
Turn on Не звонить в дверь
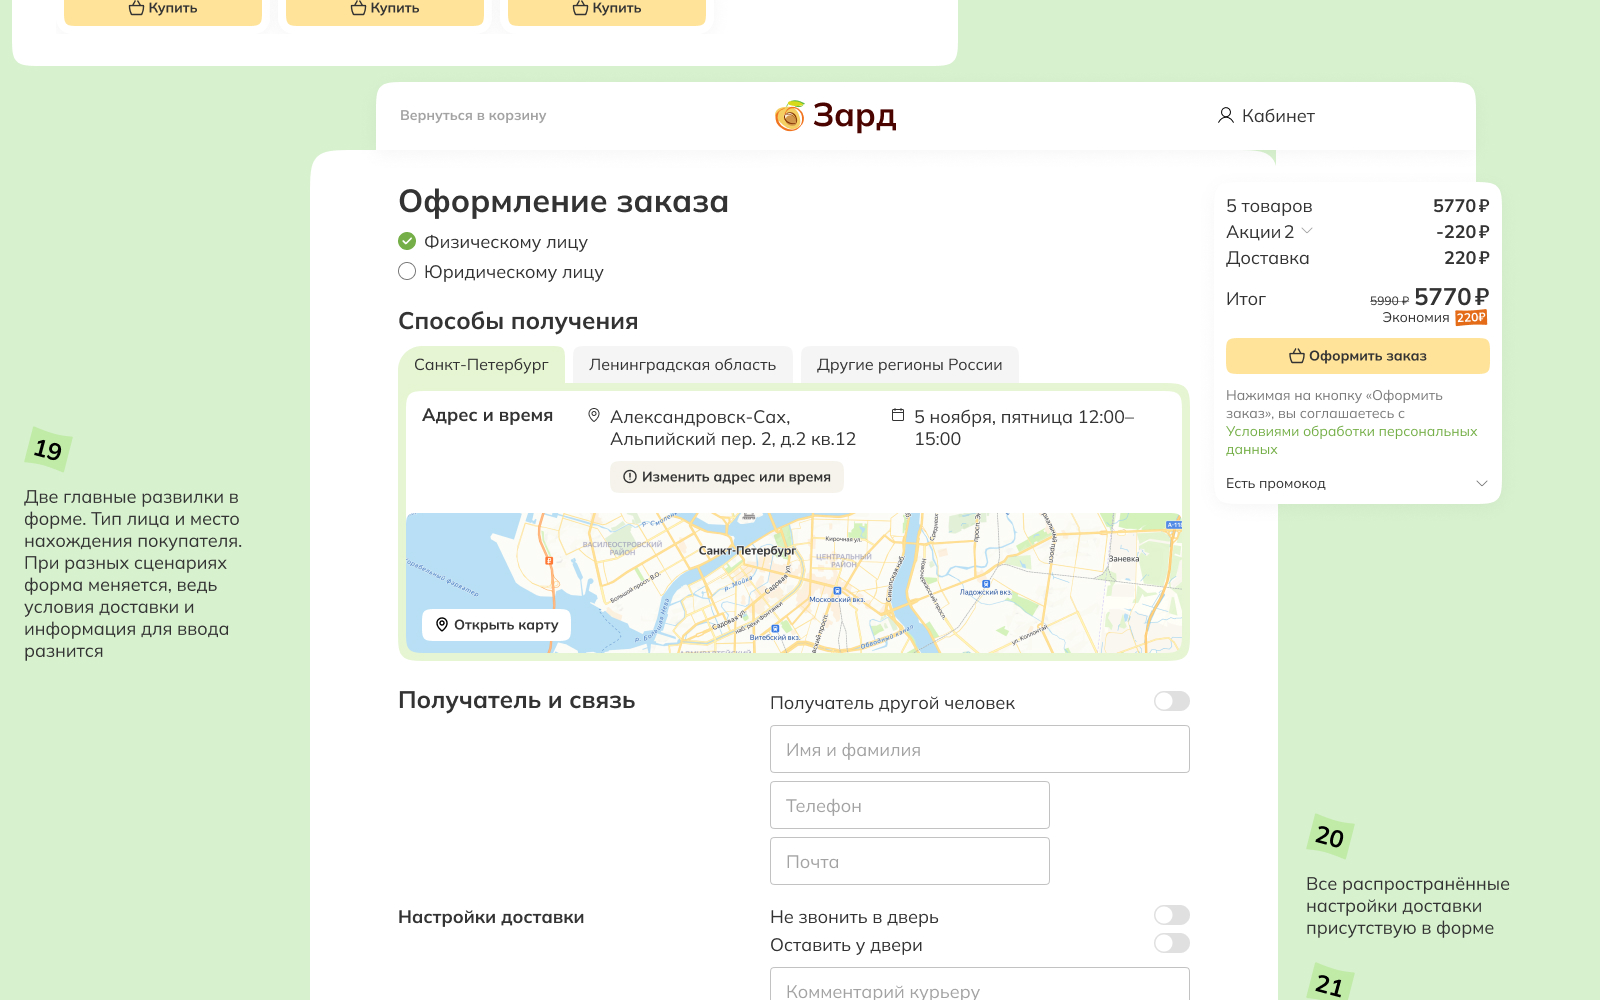[x=1171, y=915]
